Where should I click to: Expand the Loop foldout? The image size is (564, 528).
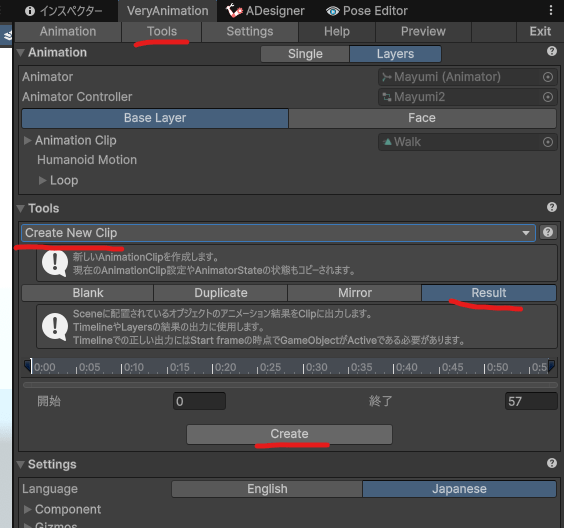click(42, 180)
